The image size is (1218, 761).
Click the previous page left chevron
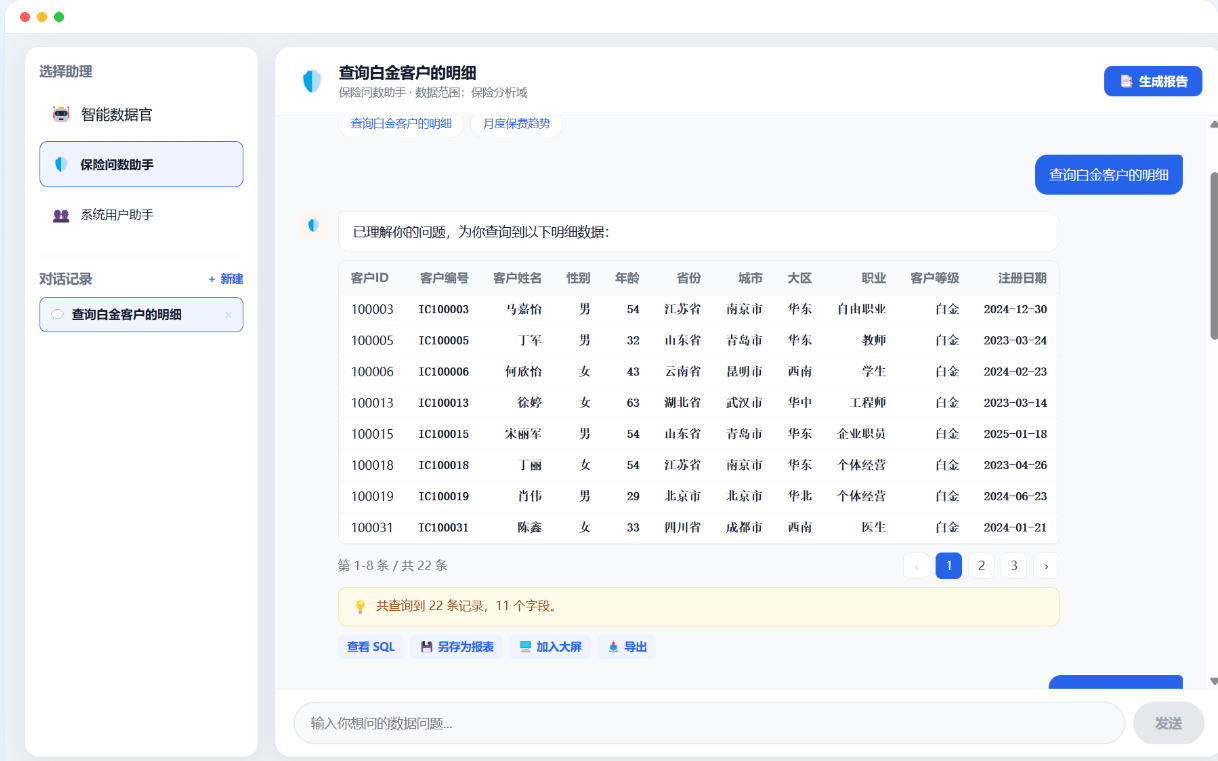pos(916,566)
